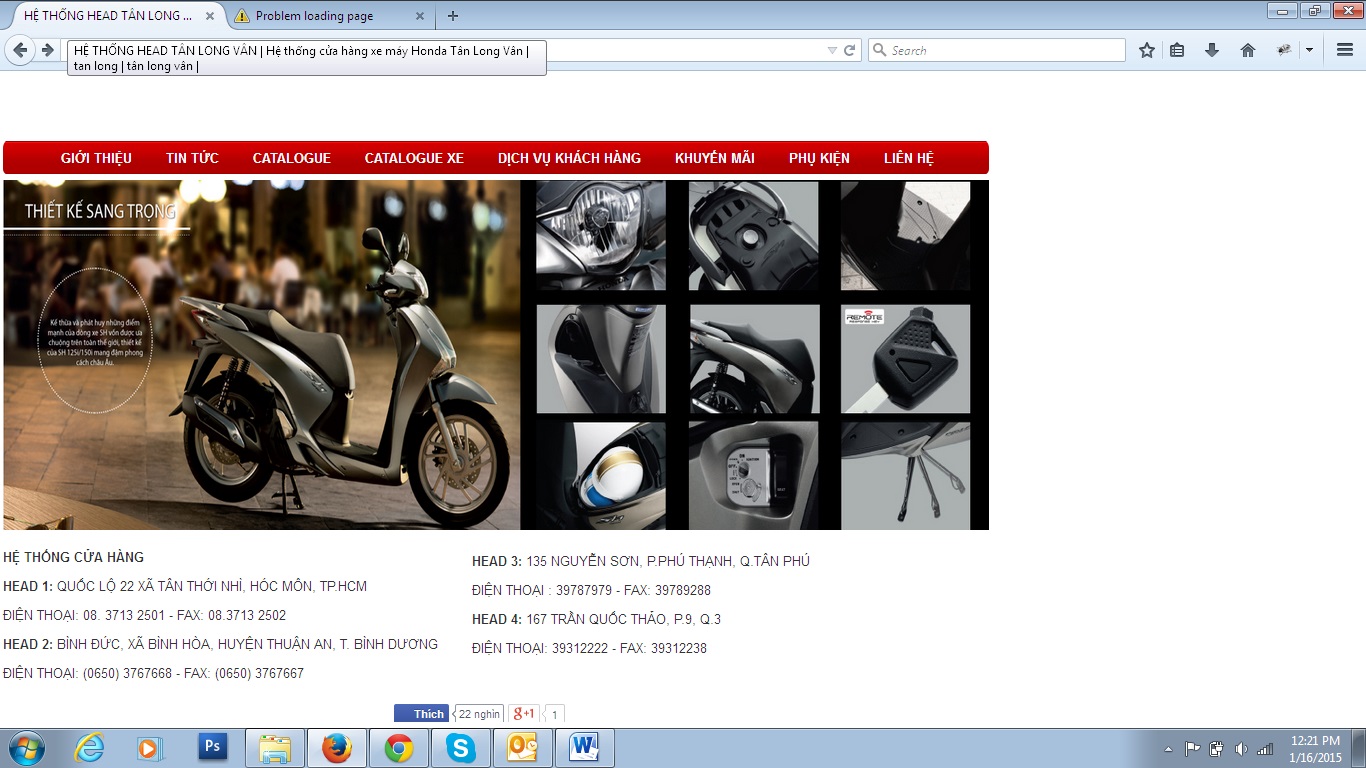
Task: Click the Facebook Thích like button
Action: pos(421,714)
